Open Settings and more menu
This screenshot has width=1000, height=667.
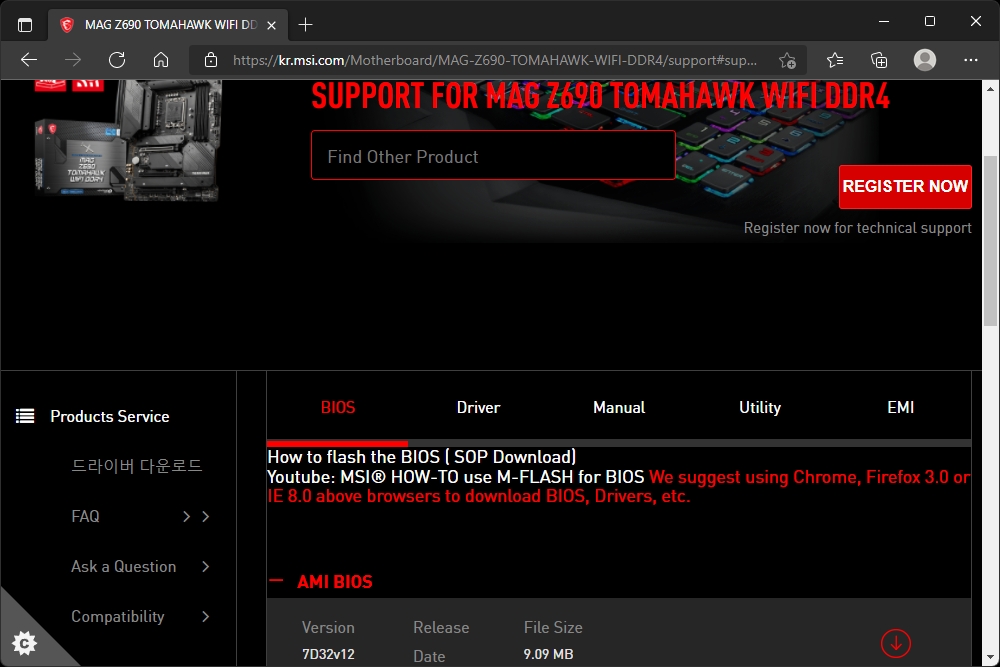point(971,60)
